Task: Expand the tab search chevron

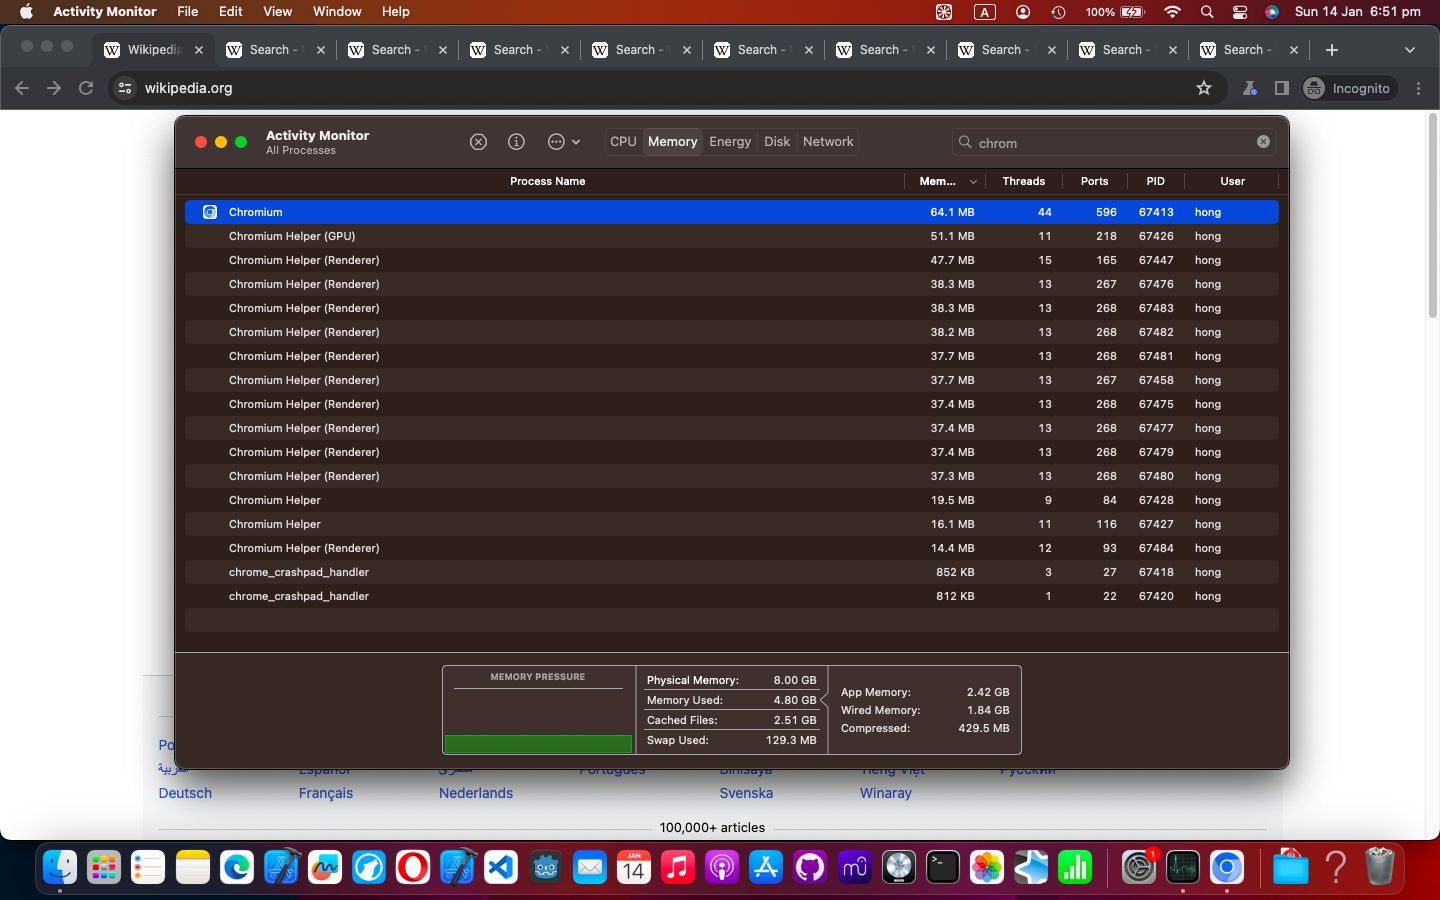Action: pos(1409,50)
